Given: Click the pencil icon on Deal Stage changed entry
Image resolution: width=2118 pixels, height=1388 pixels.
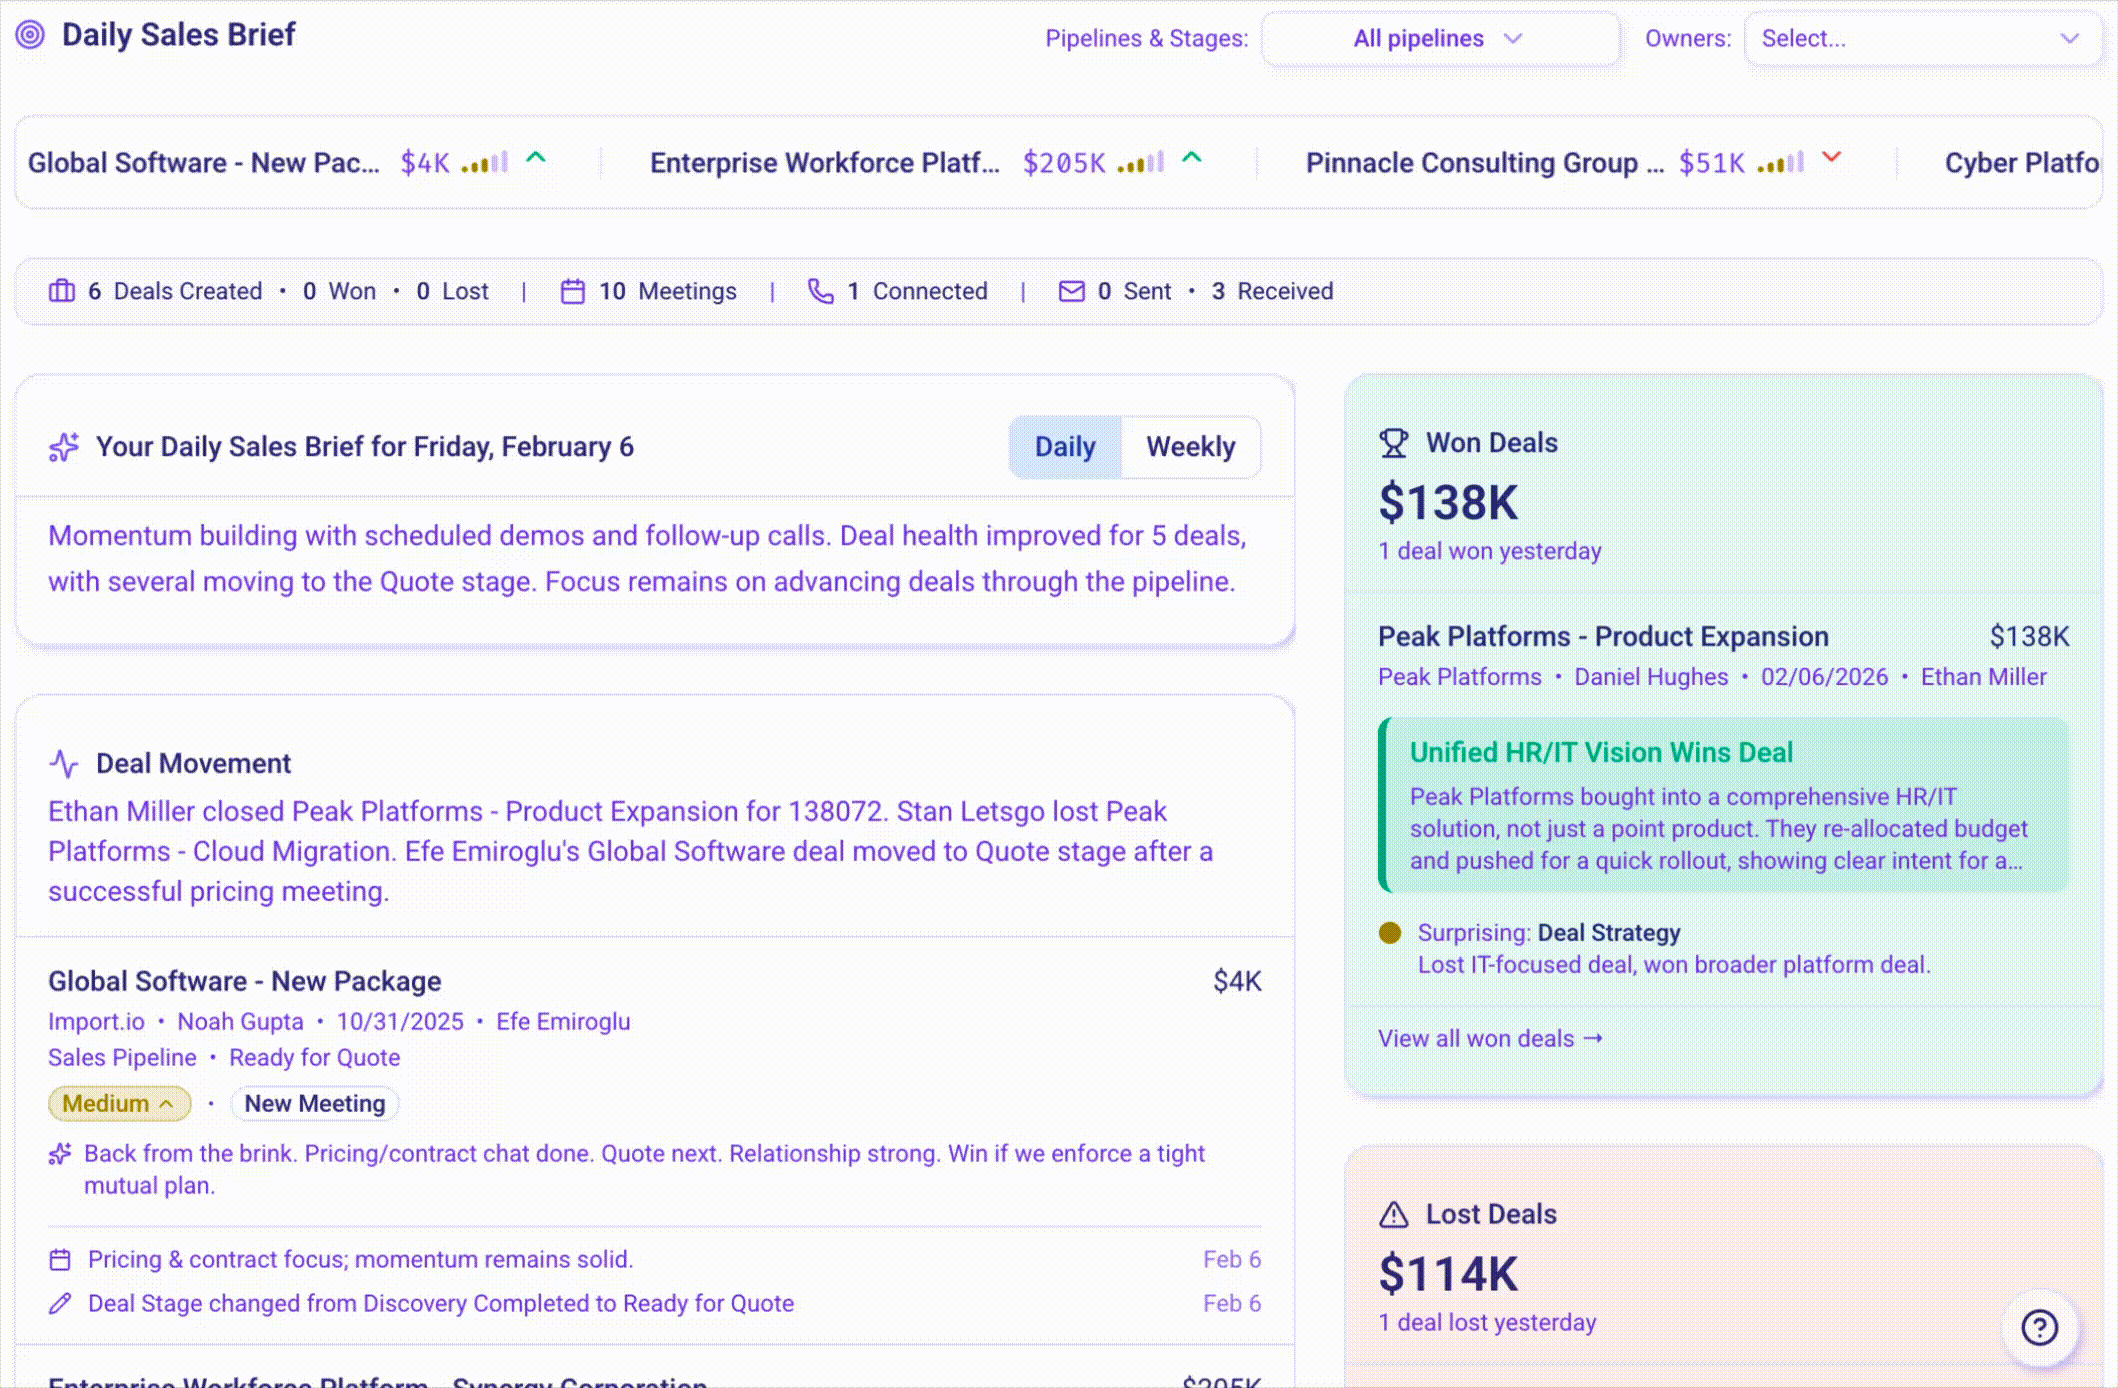Looking at the screenshot, I should 62,1303.
